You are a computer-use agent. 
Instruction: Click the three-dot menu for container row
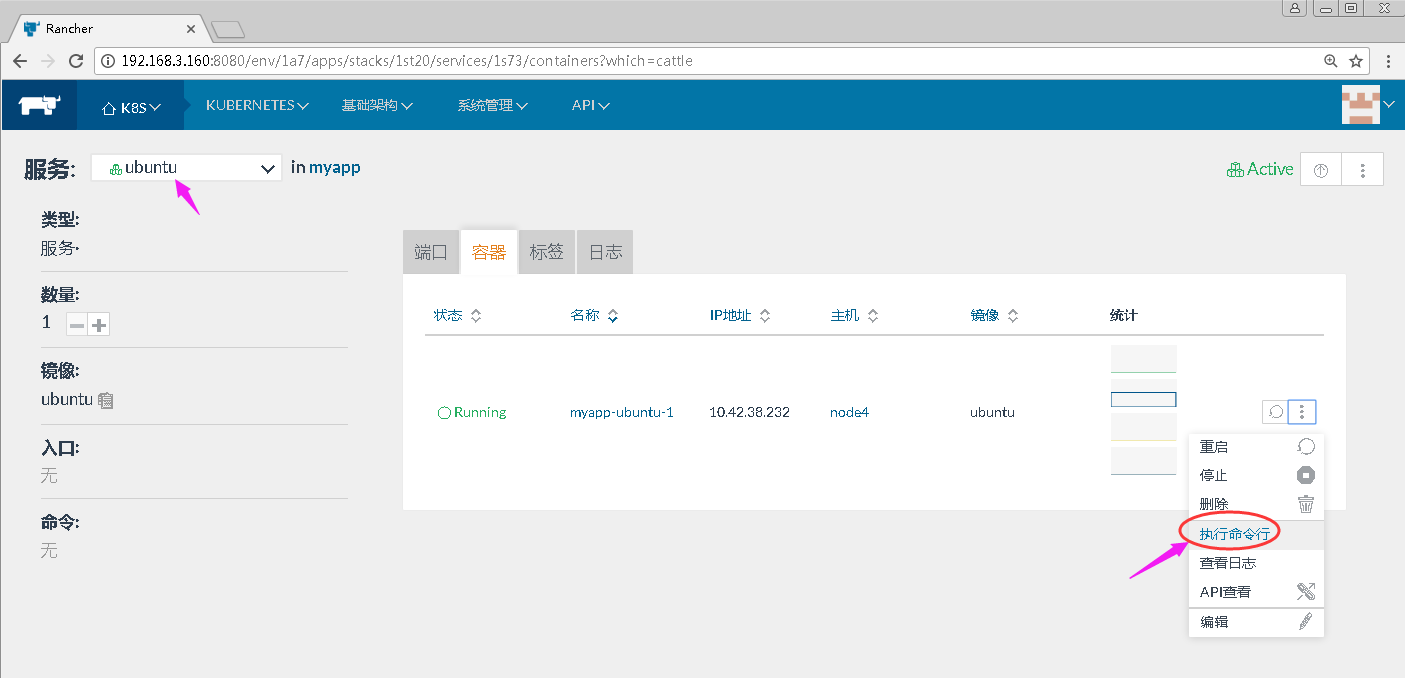coord(1302,411)
